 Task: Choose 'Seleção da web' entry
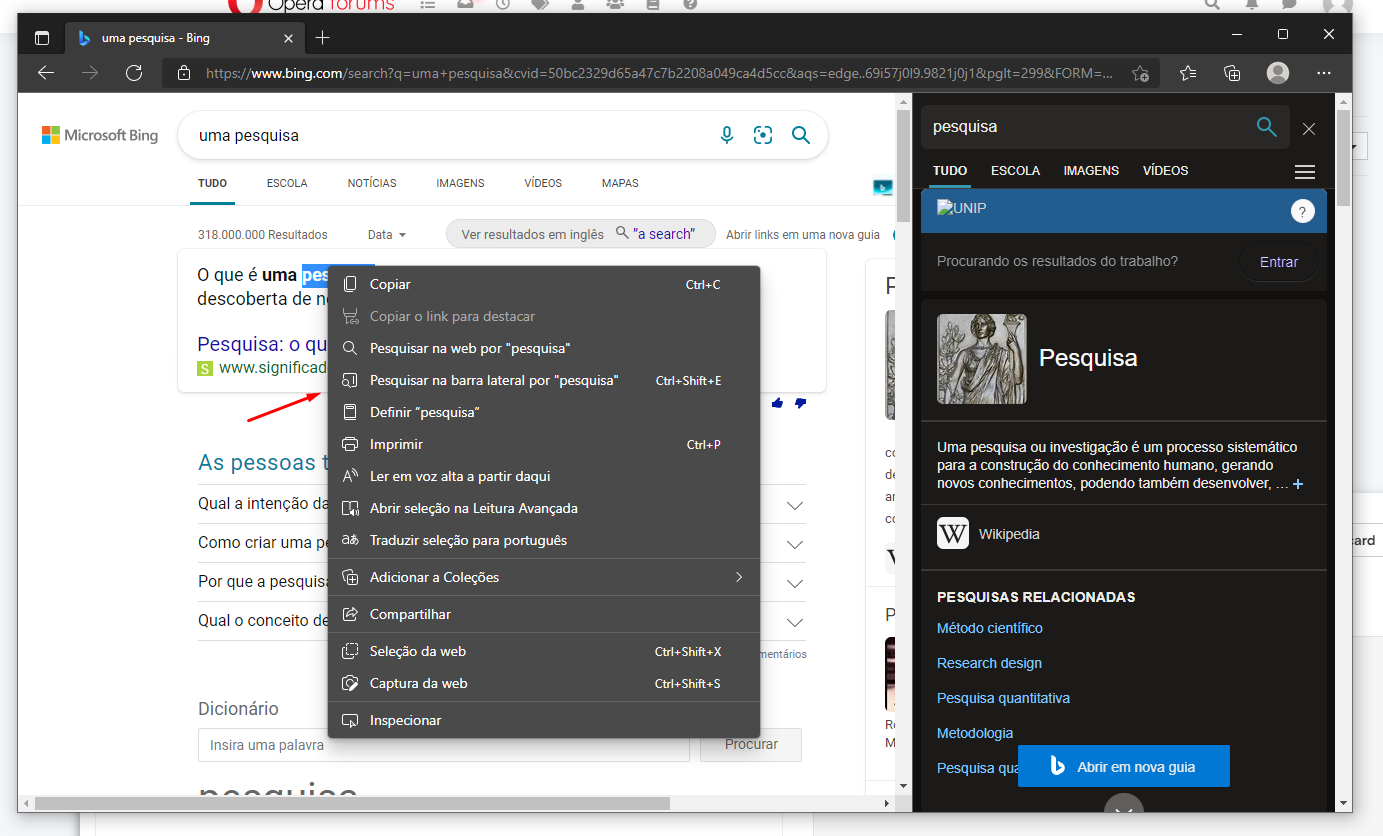544,651
